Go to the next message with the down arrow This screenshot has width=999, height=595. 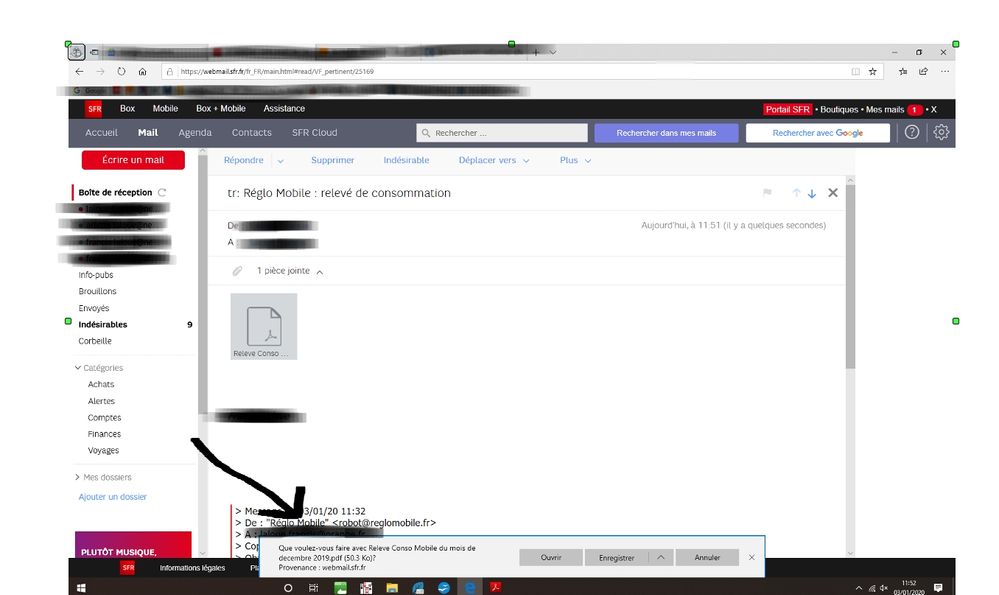(x=812, y=193)
